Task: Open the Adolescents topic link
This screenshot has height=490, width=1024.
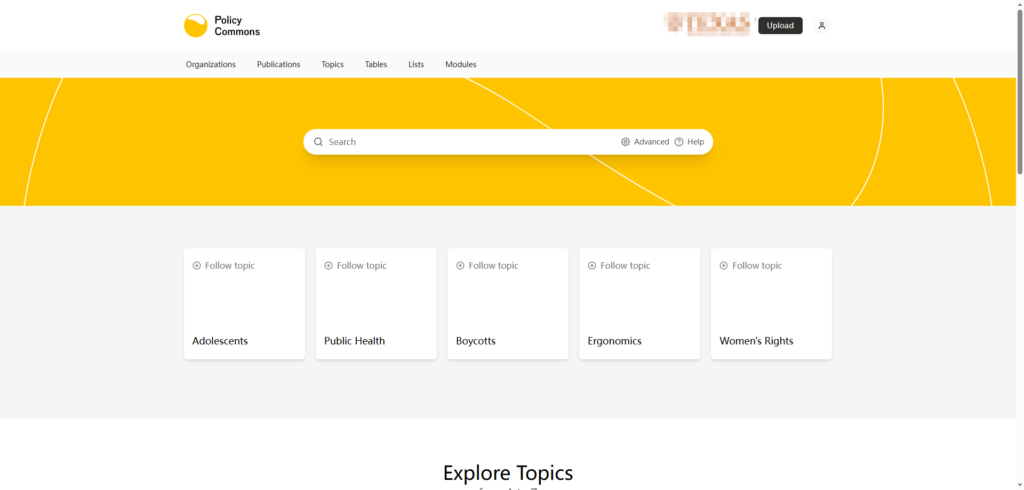Action: 220,341
